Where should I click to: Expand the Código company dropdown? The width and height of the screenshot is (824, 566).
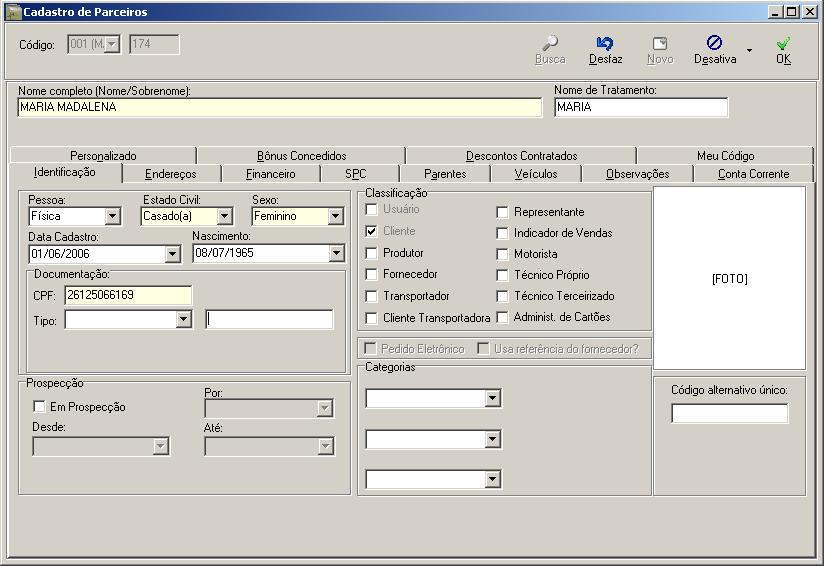pos(112,45)
